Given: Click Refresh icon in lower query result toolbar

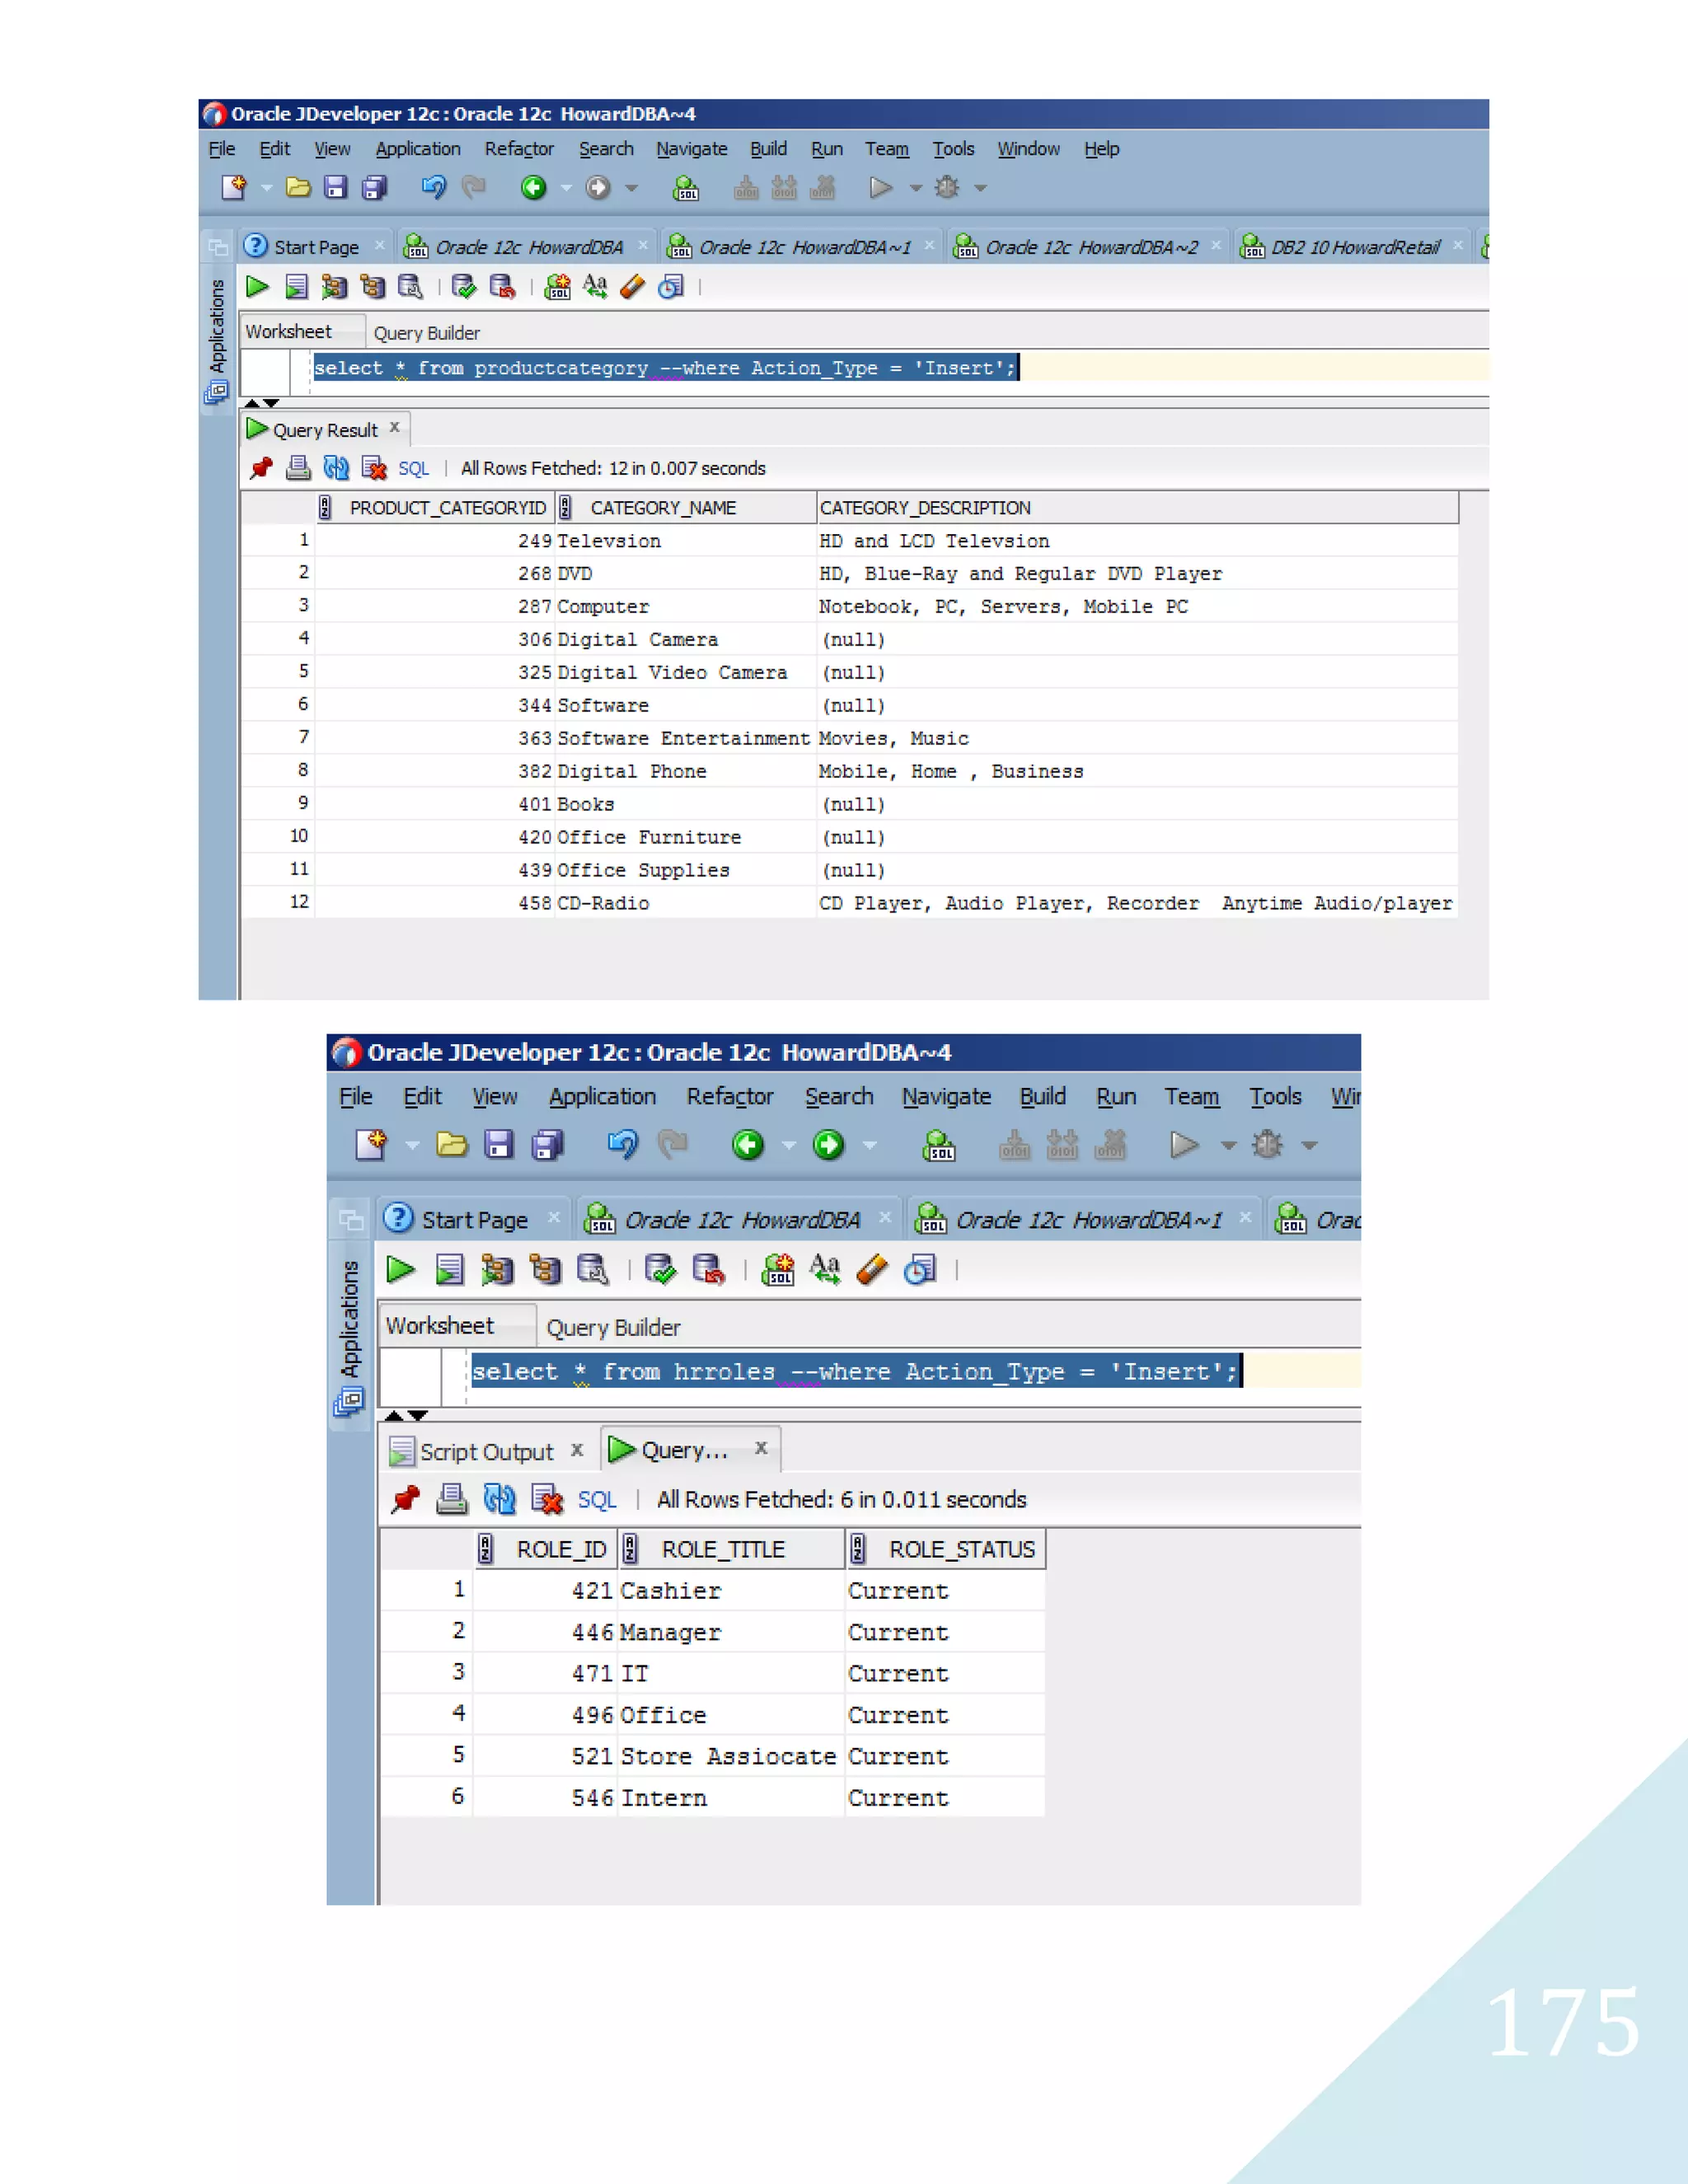Looking at the screenshot, I should 500,1499.
